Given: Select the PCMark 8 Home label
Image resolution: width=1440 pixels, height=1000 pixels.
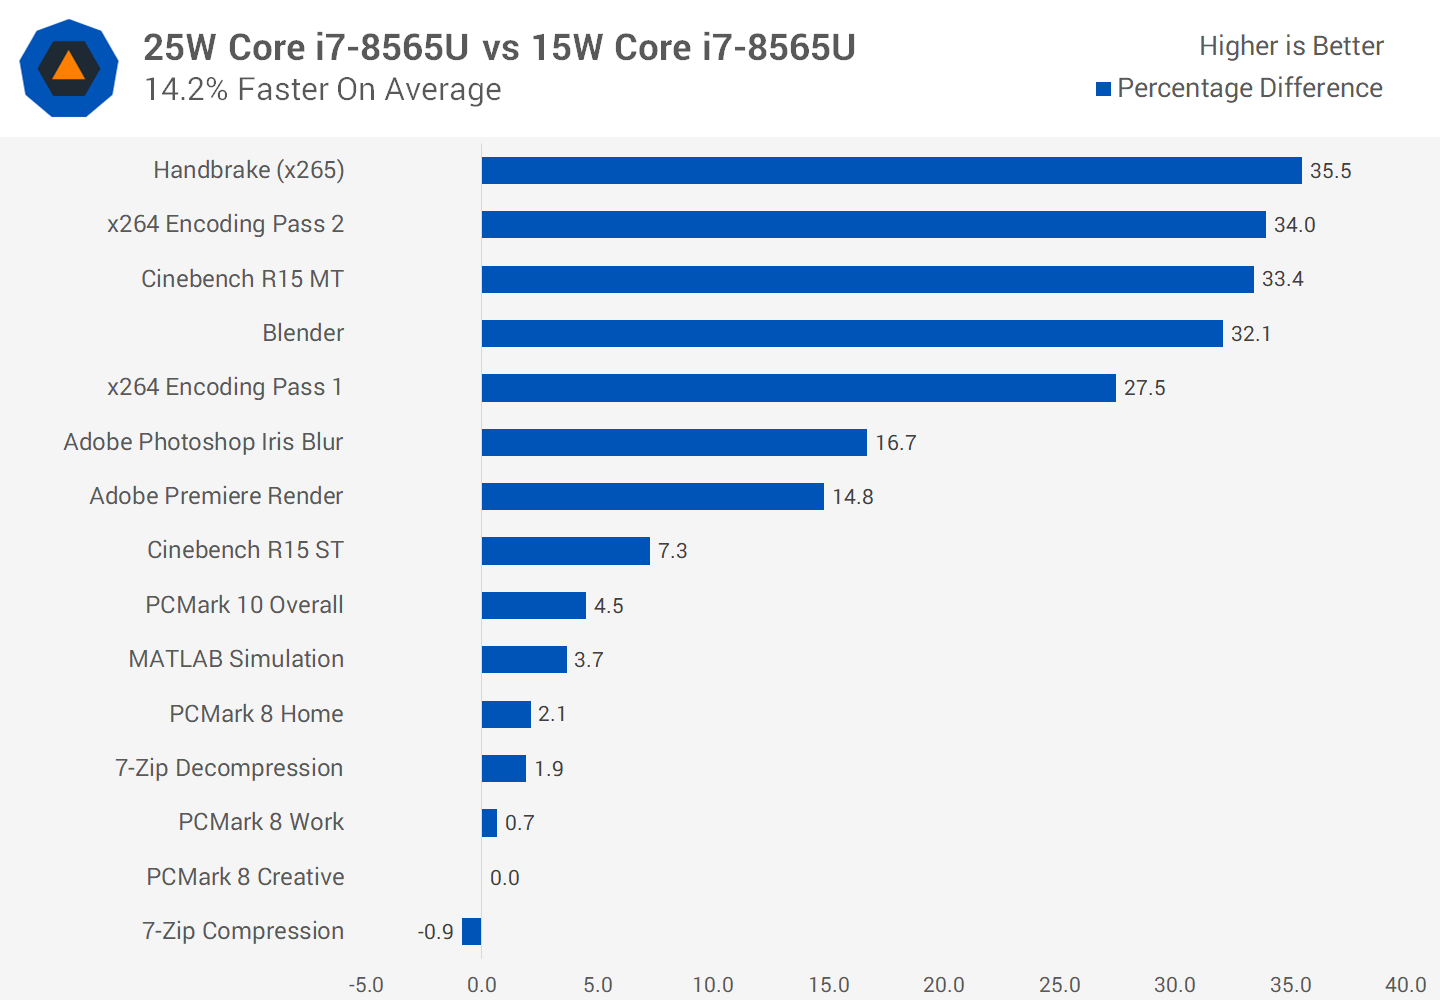Looking at the screenshot, I should pyautogui.click(x=256, y=714).
